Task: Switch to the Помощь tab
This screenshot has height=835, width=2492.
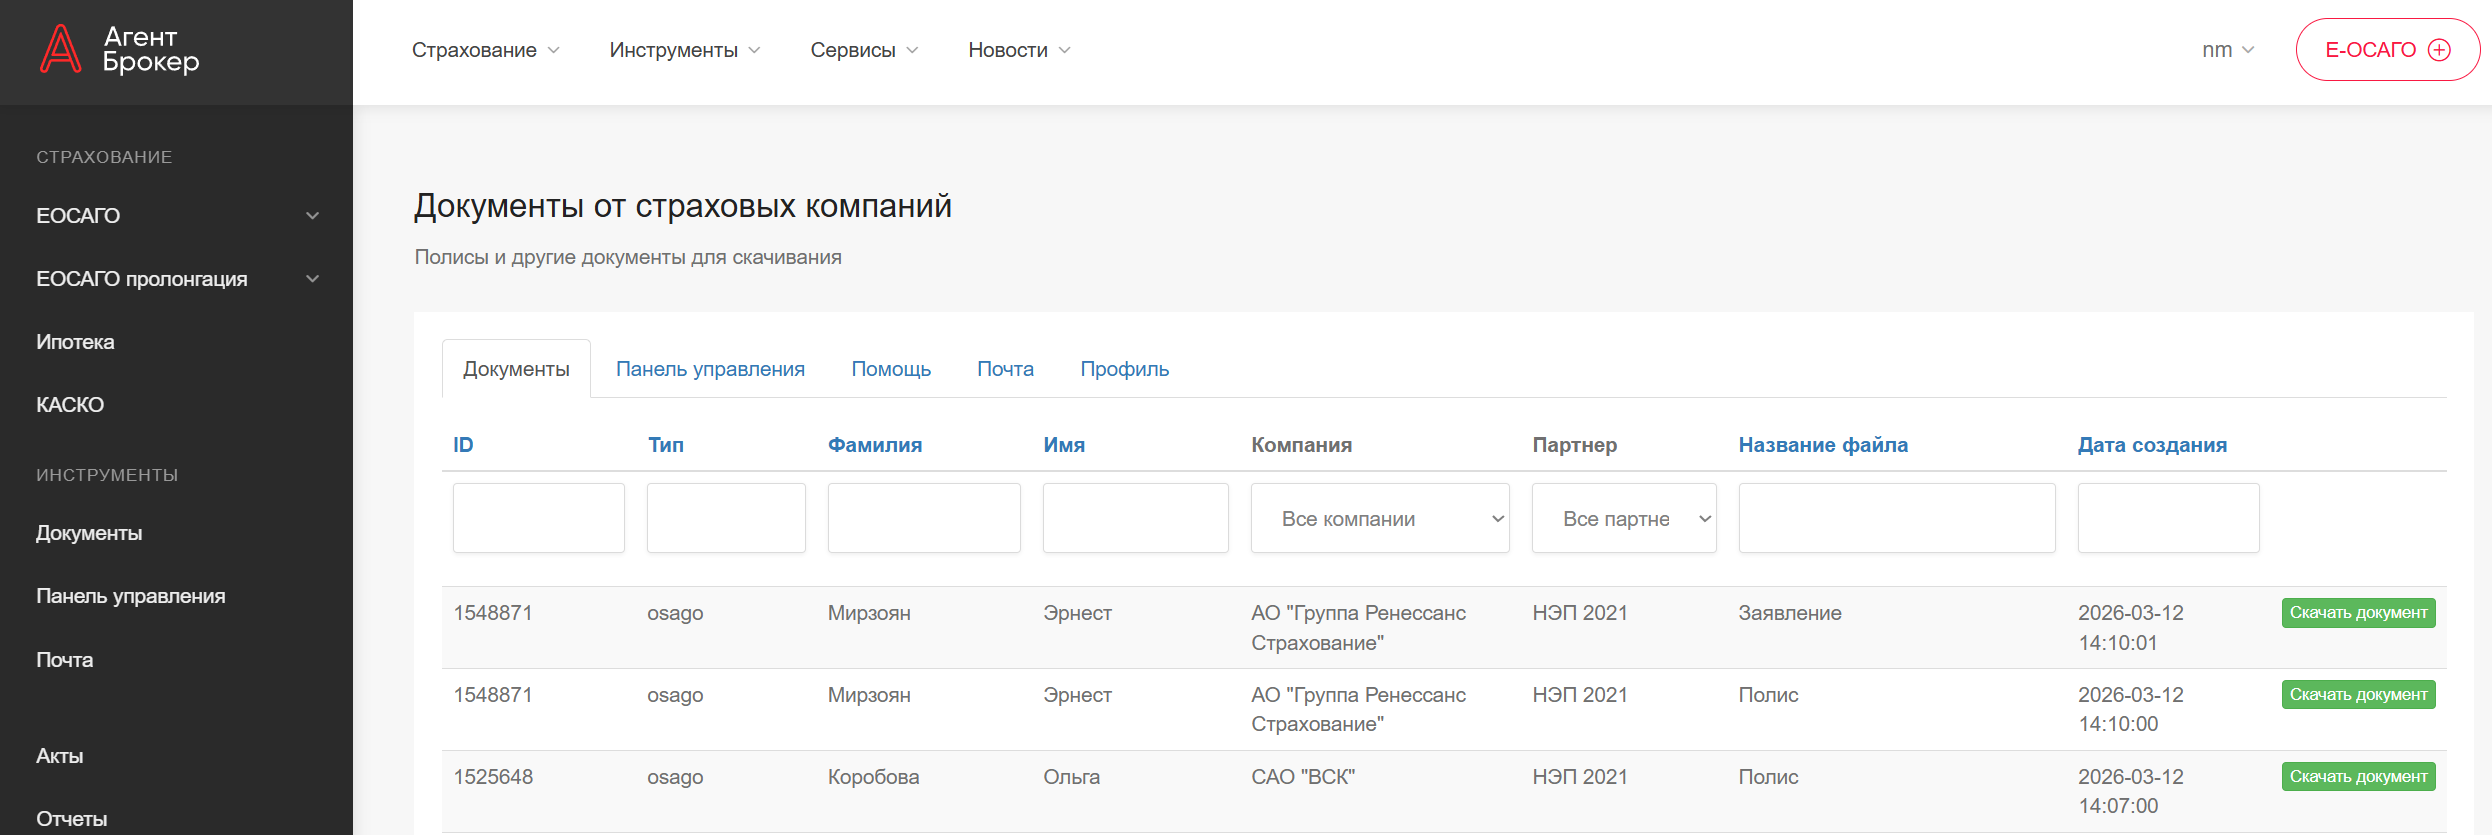Action: 890,369
